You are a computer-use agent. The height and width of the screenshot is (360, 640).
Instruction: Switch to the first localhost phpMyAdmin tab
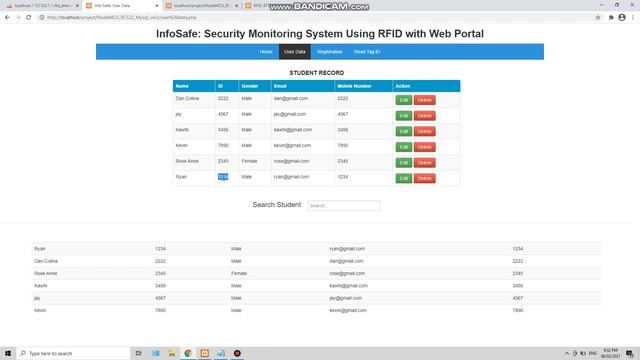[x=41, y=6]
